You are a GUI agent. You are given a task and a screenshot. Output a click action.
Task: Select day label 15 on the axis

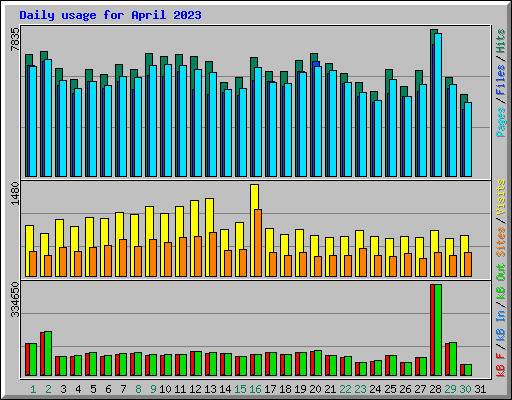(x=240, y=389)
